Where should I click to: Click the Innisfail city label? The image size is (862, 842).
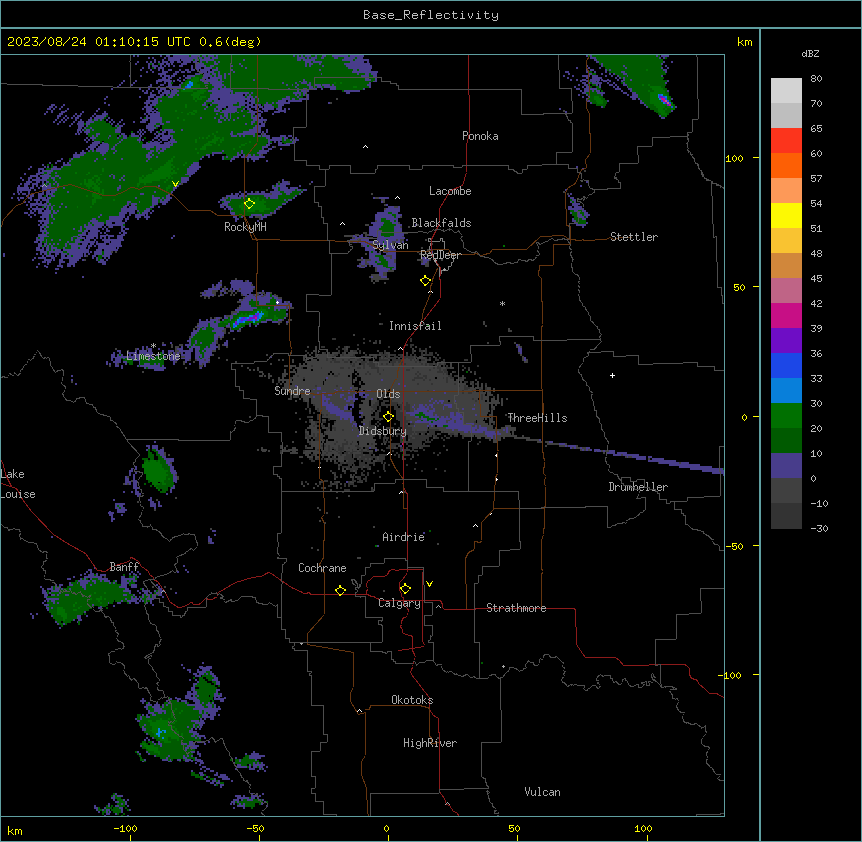click(x=415, y=326)
